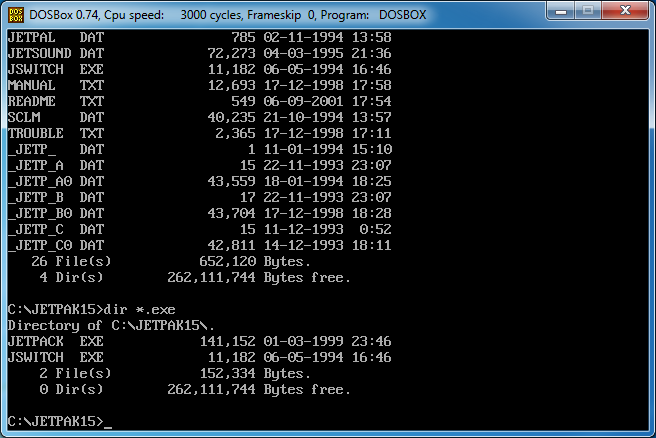This screenshot has width=656, height=438.
Task: Click the DOSBox icon in the title bar
Action: (x=17, y=13)
